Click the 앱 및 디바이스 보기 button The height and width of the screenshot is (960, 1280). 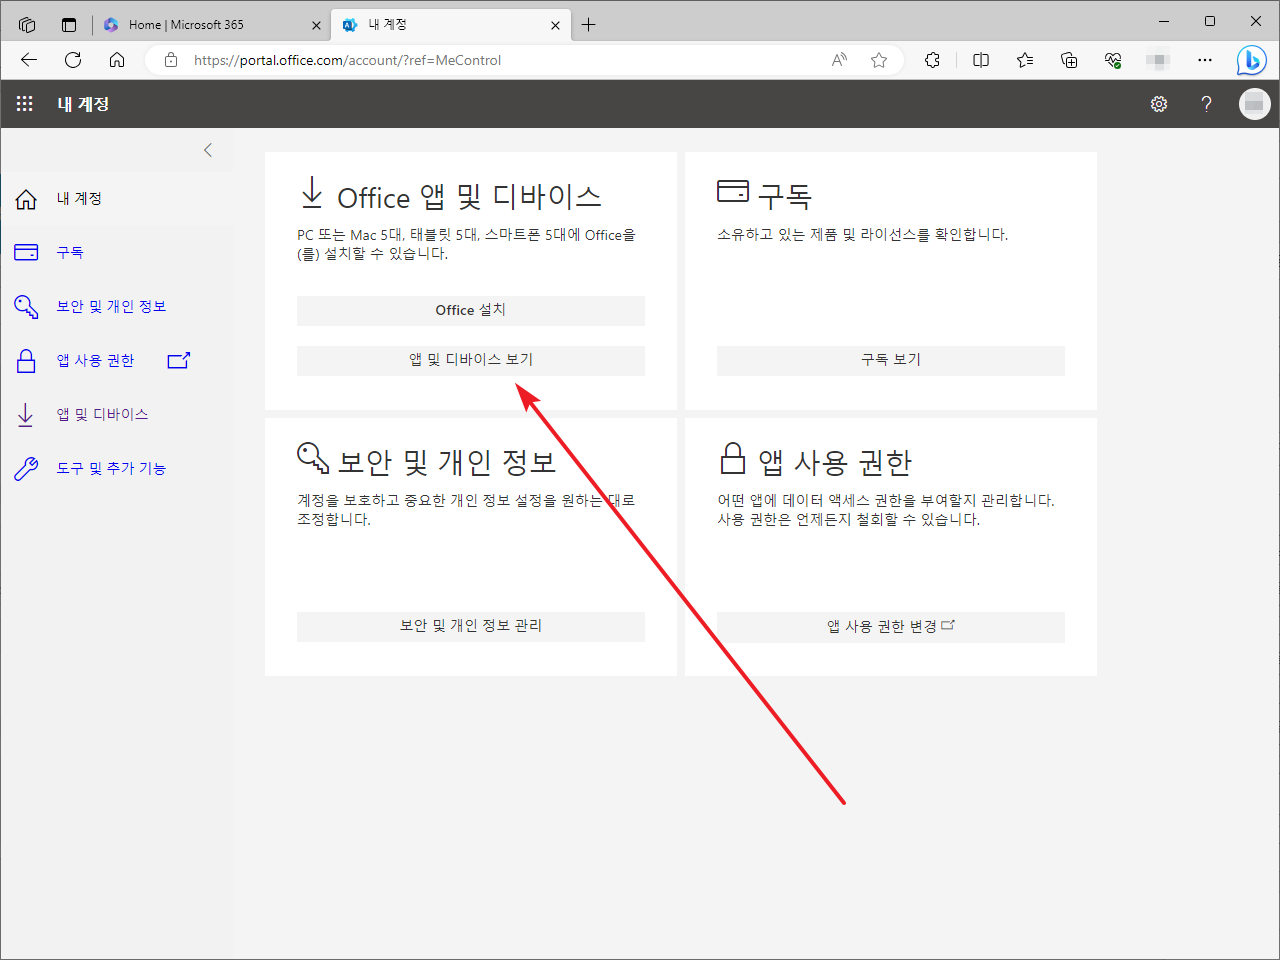point(471,360)
